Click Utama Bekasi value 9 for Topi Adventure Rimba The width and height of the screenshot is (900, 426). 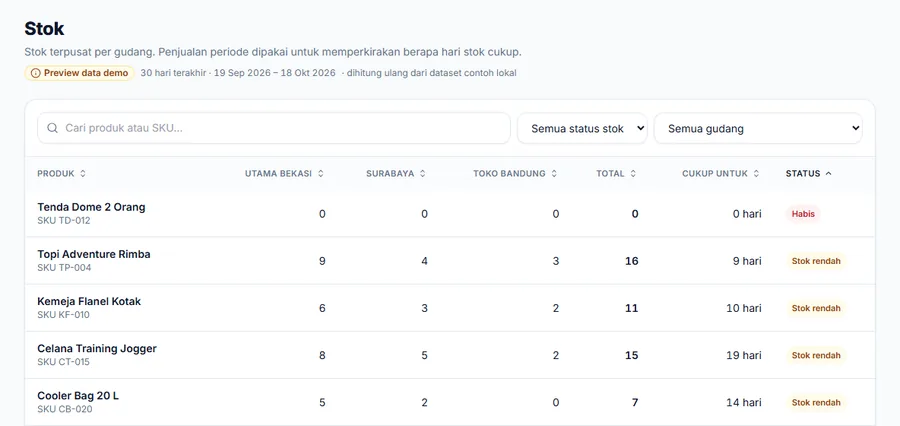(322, 261)
